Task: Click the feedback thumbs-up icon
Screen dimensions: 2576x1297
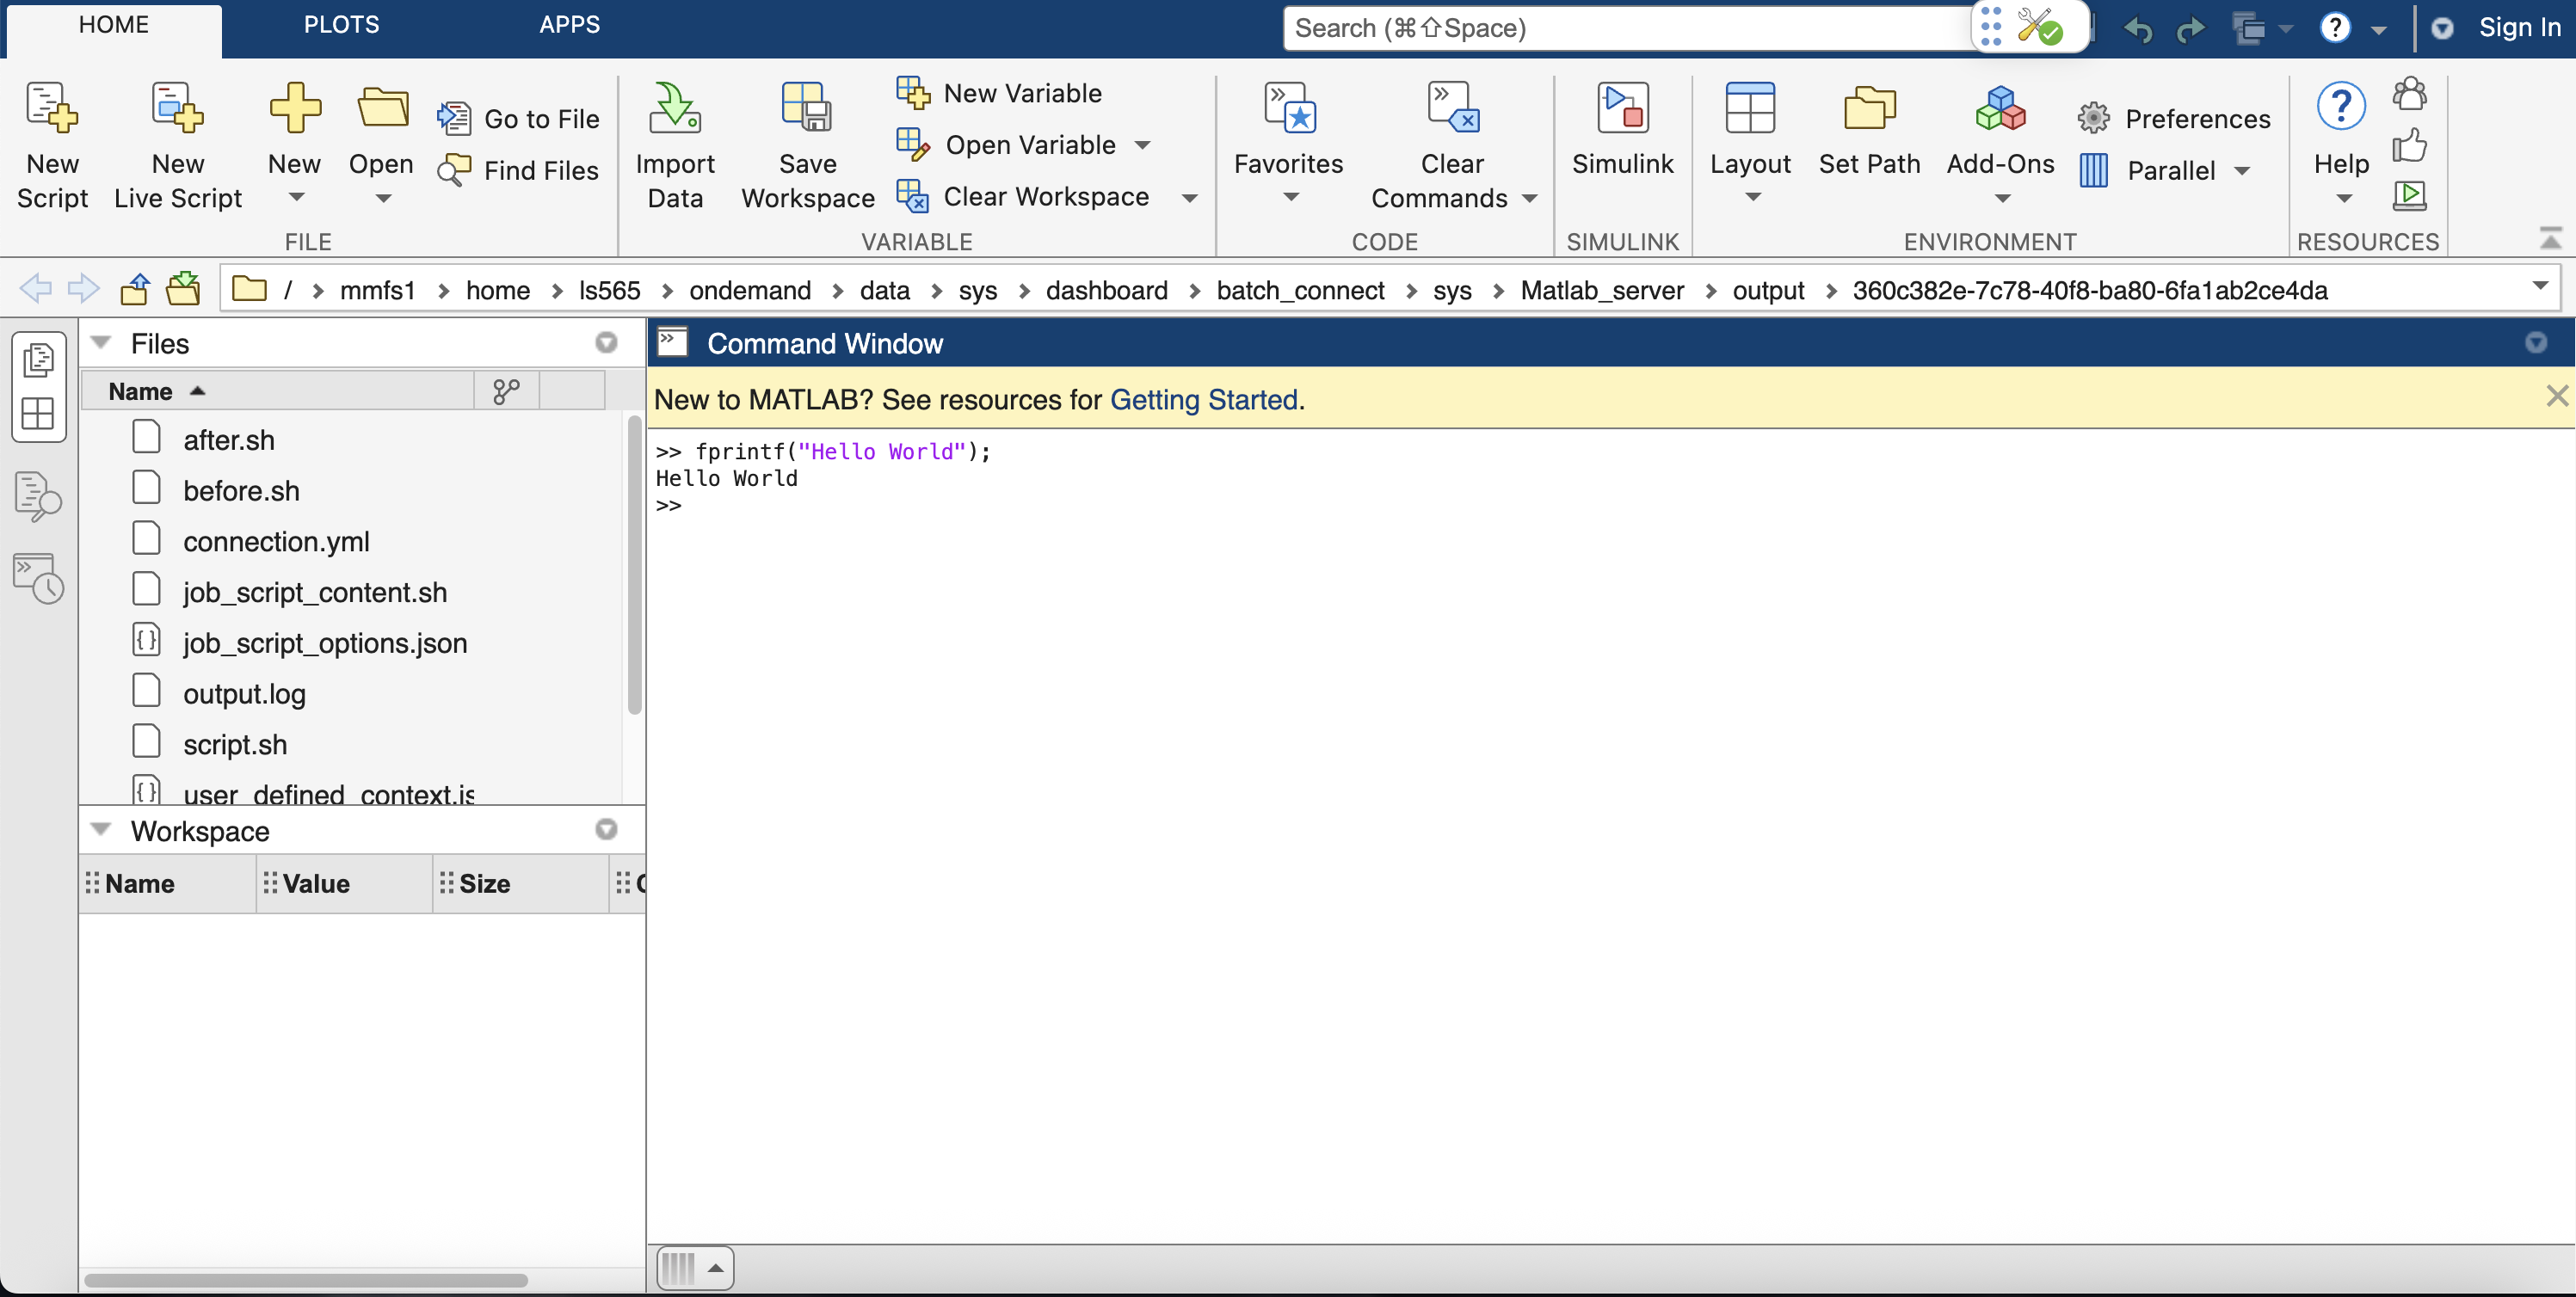Action: click(x=2410, y=146)
